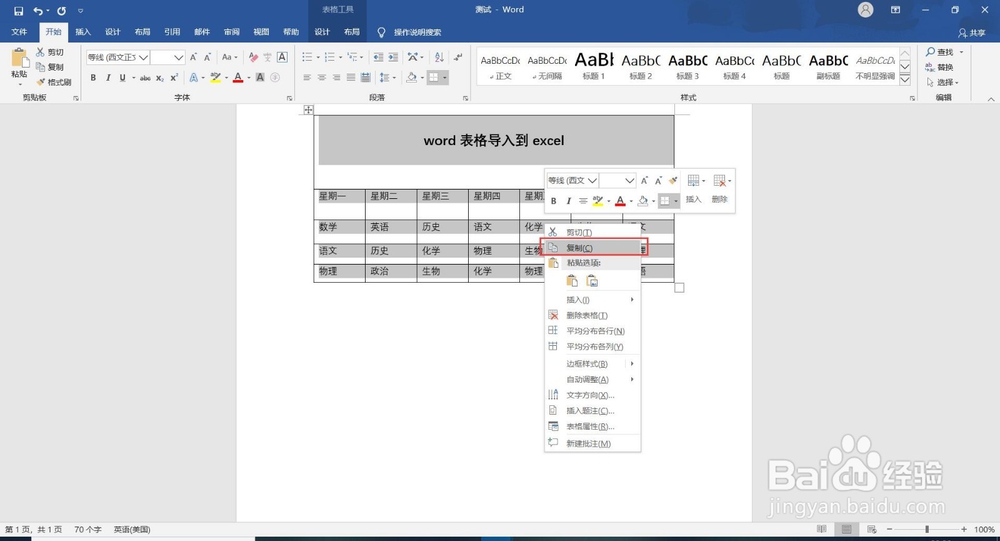Clear all formatting with the ribbon eraser icon
The width and height of the screenshot is (1000, 541).
253,57
